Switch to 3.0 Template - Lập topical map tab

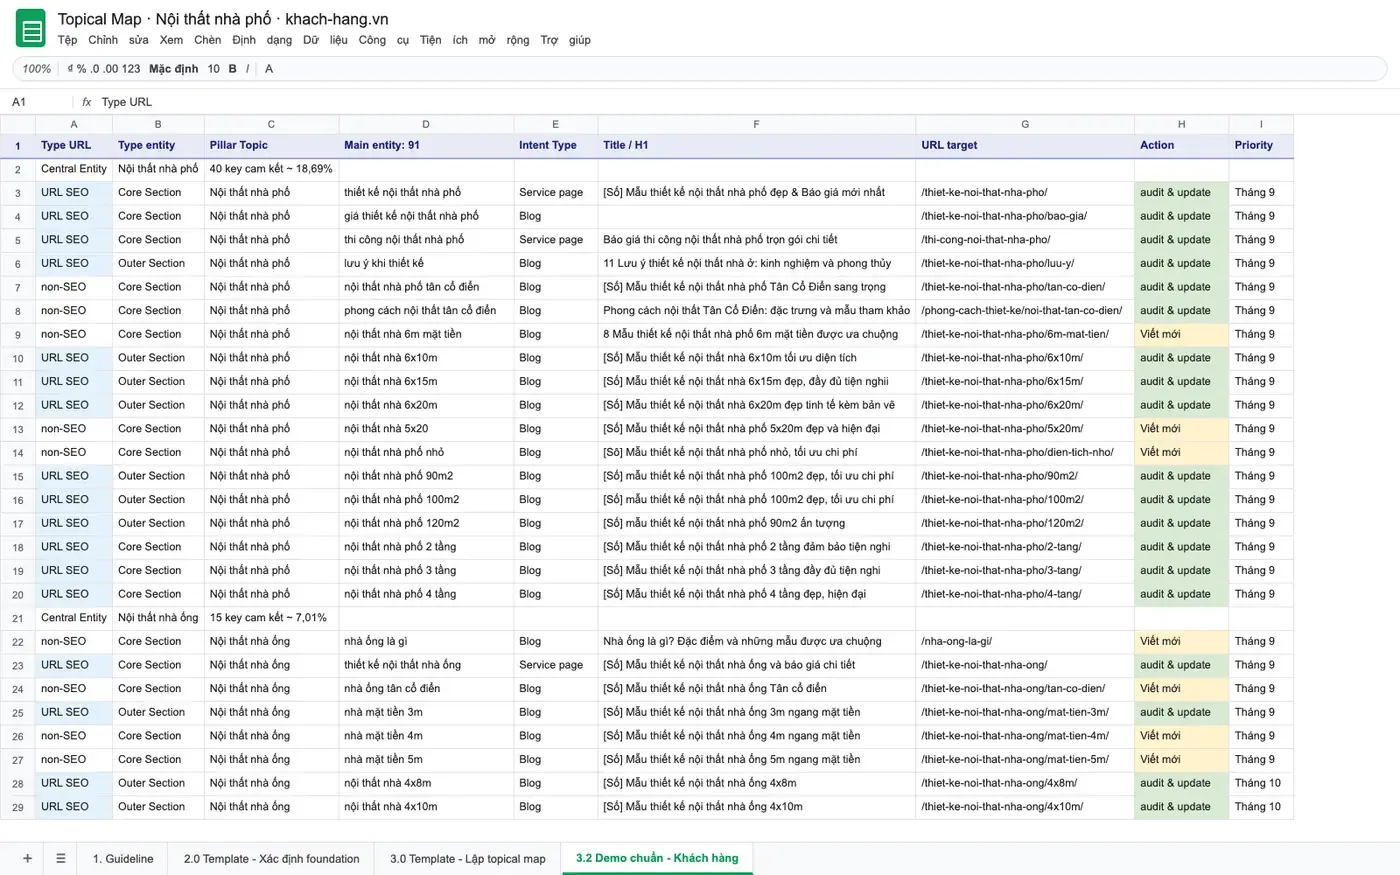pos(468,859)
